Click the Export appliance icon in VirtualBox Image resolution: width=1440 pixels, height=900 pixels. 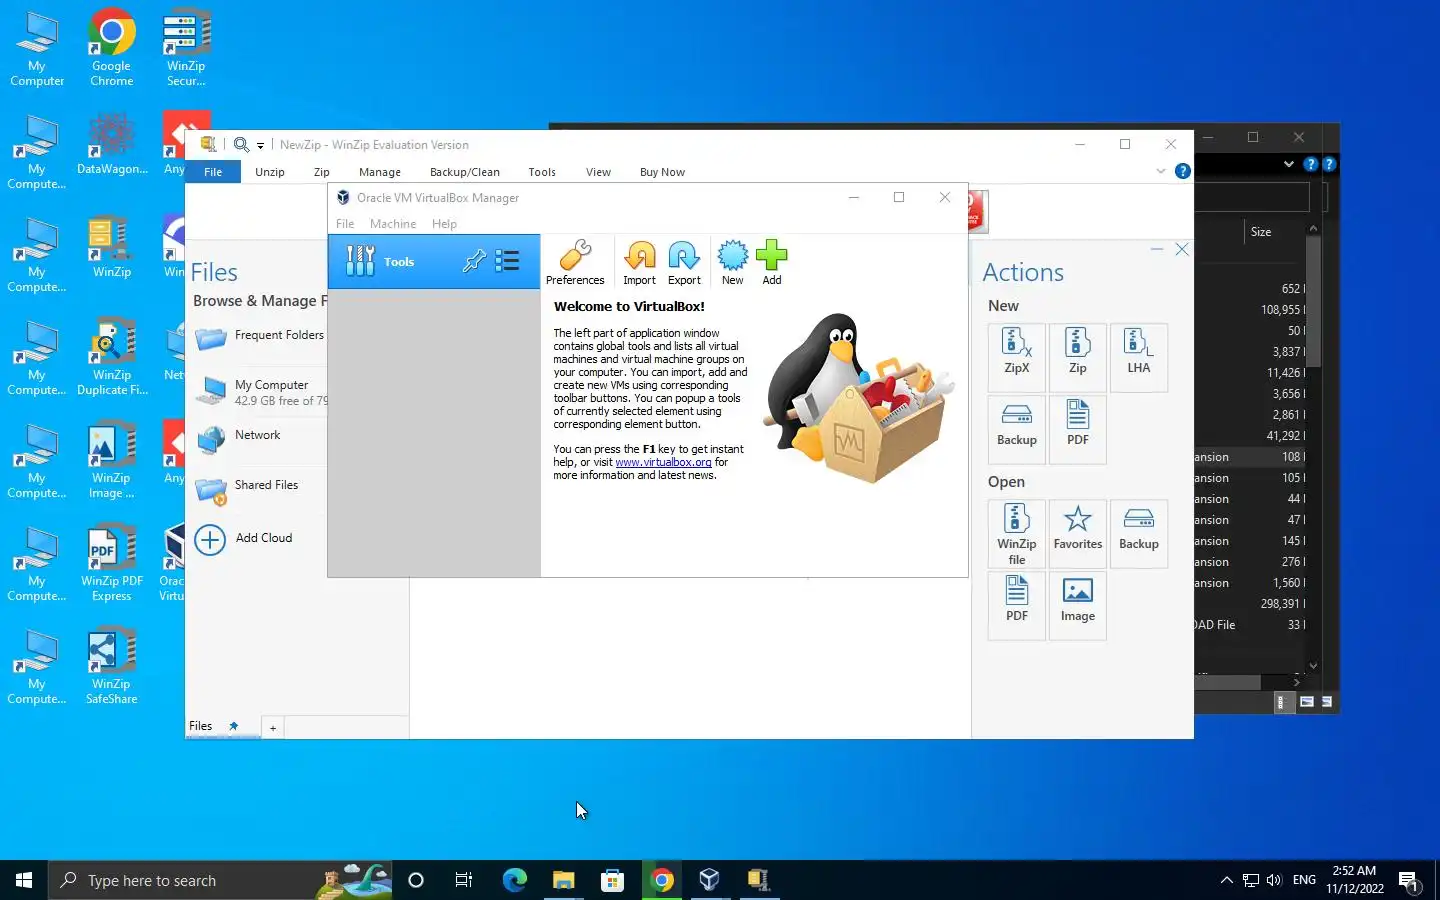684,262
